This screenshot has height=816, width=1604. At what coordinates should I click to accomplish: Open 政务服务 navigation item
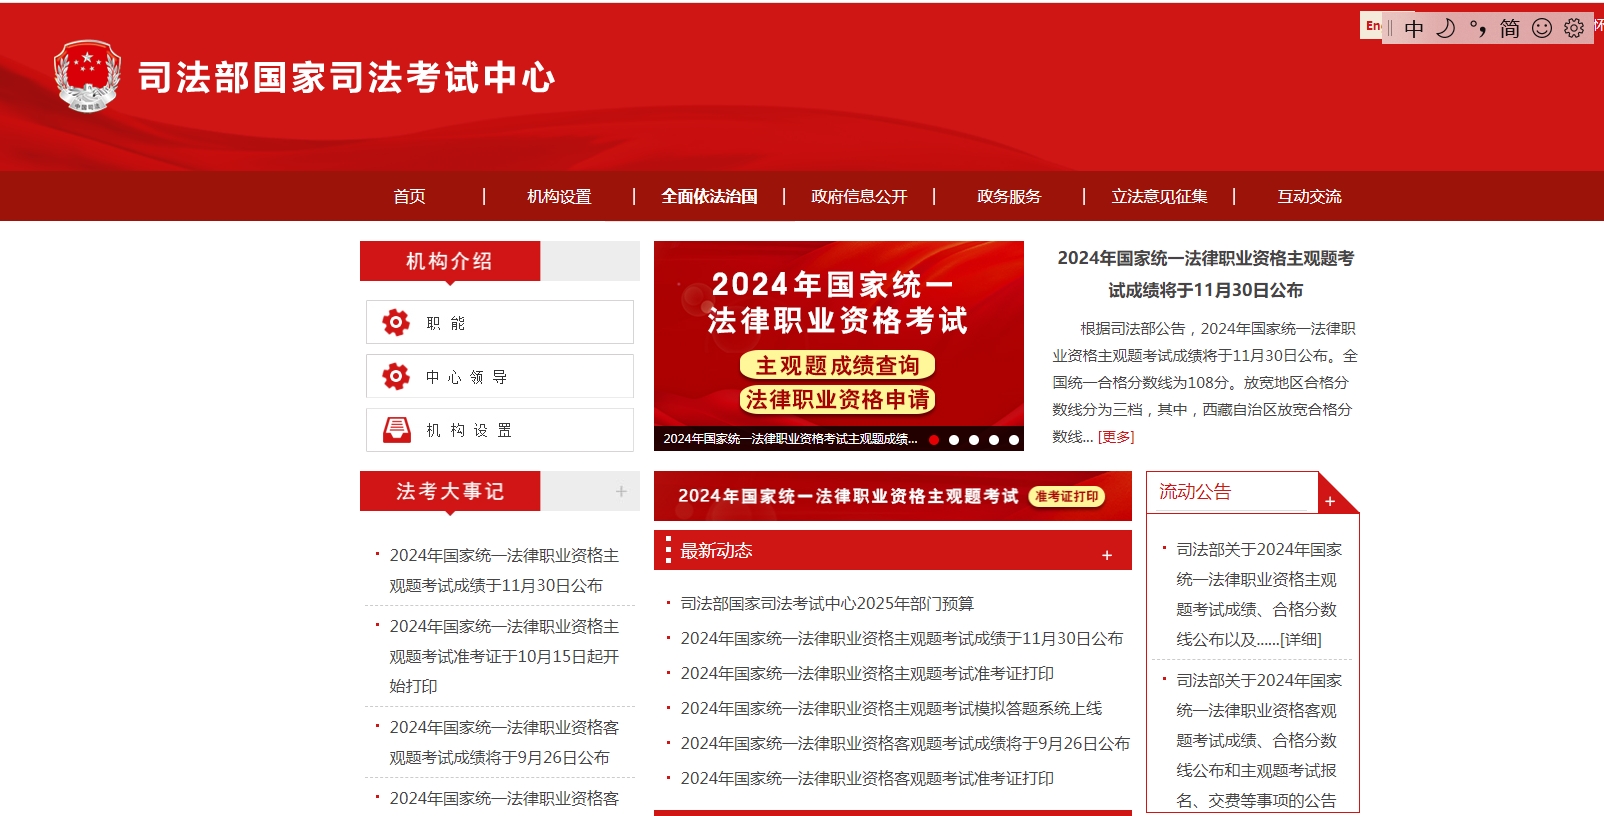click(1009, 196)
